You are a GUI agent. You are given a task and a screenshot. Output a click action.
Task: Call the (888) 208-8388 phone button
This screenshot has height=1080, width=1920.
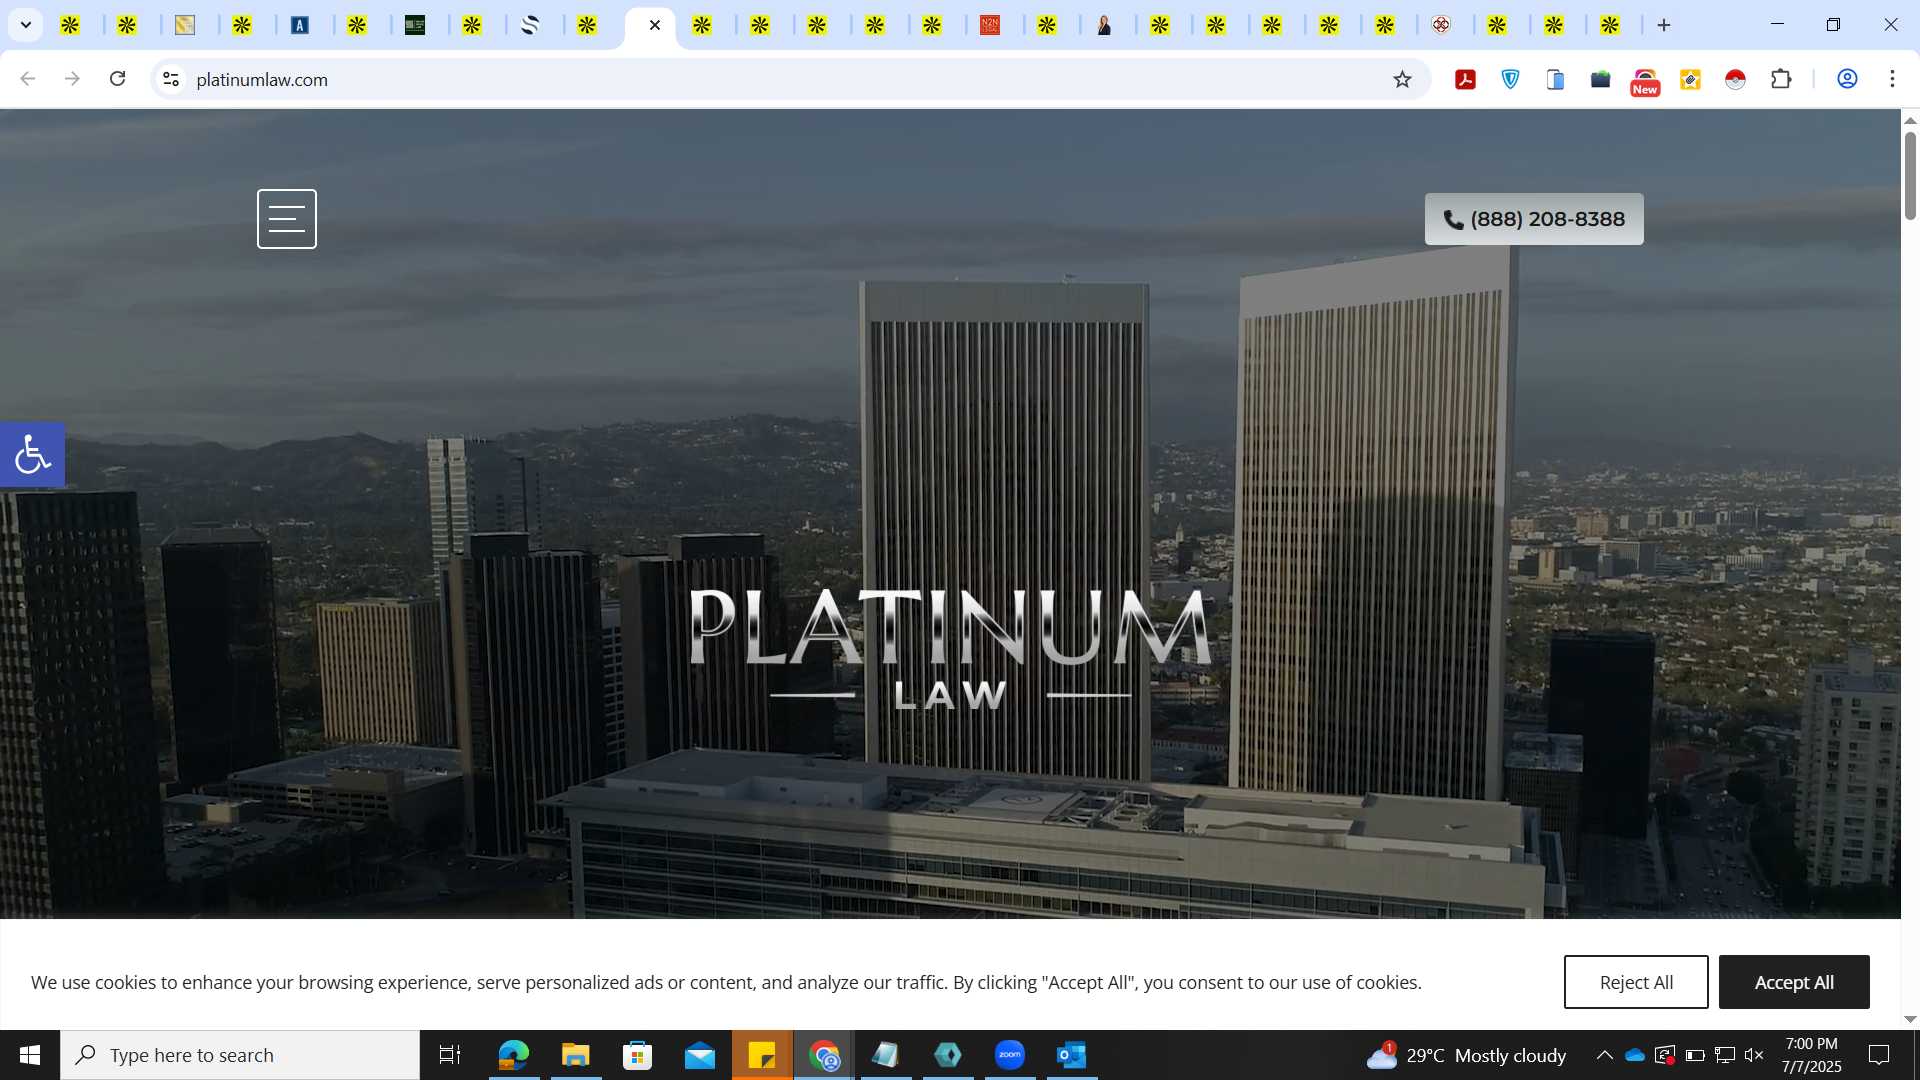1534,219
